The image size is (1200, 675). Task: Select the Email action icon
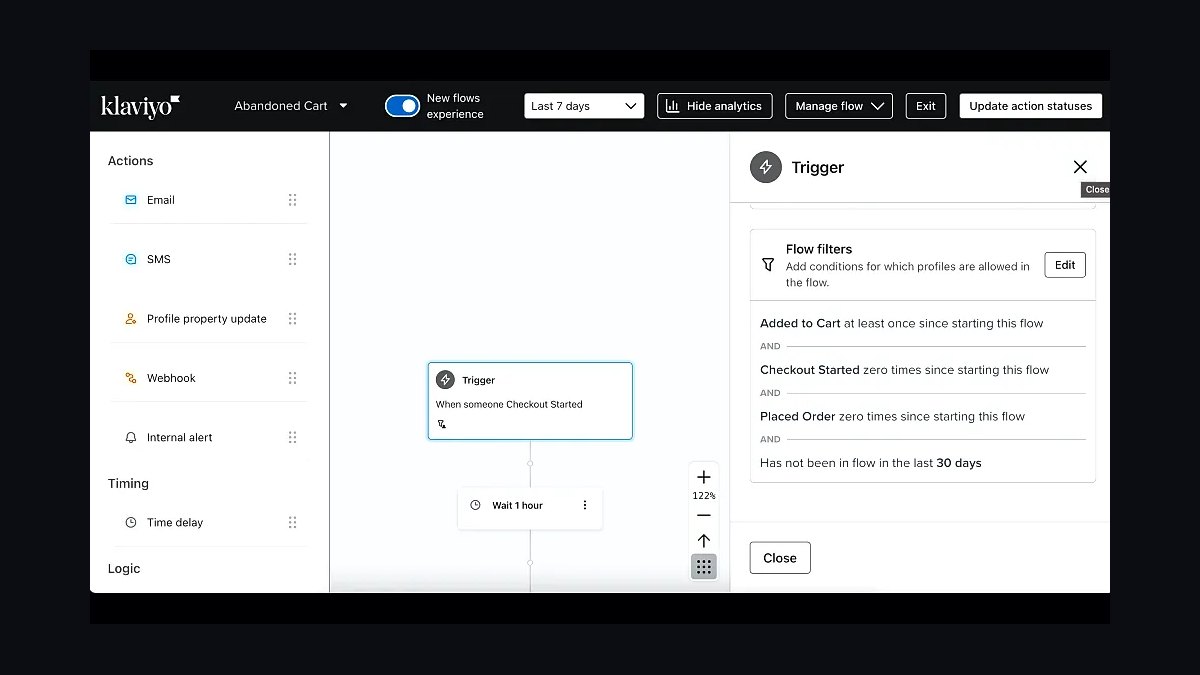[x=131, y=200]
